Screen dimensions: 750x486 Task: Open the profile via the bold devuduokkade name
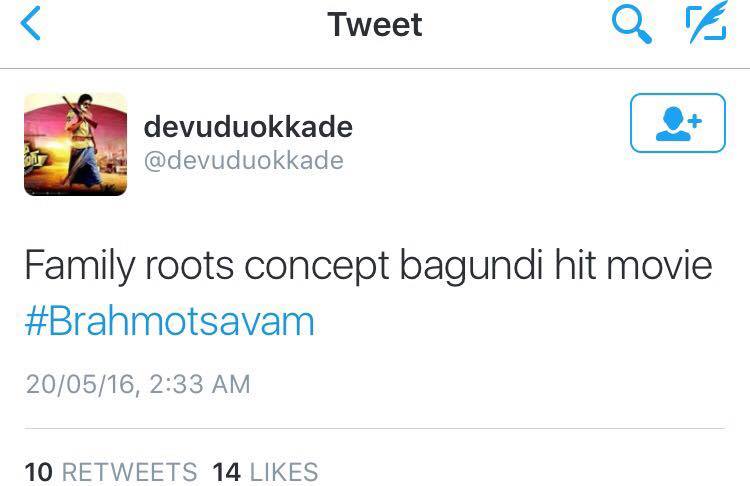[x=248, y=127]
